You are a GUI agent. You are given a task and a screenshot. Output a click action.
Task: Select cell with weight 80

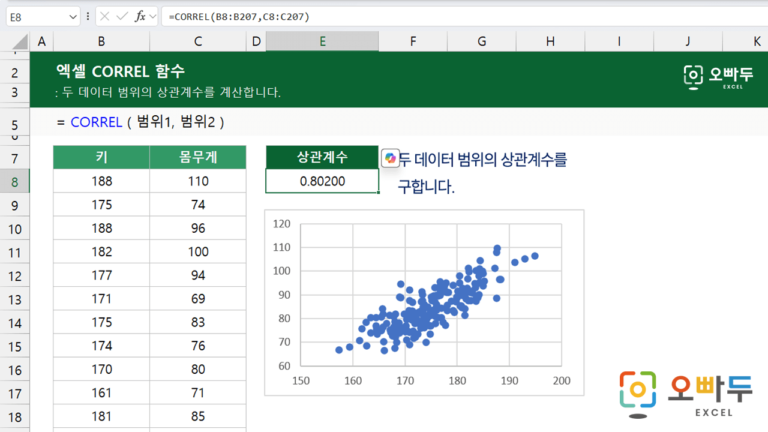pyautogui.click(x=198, y=369)
